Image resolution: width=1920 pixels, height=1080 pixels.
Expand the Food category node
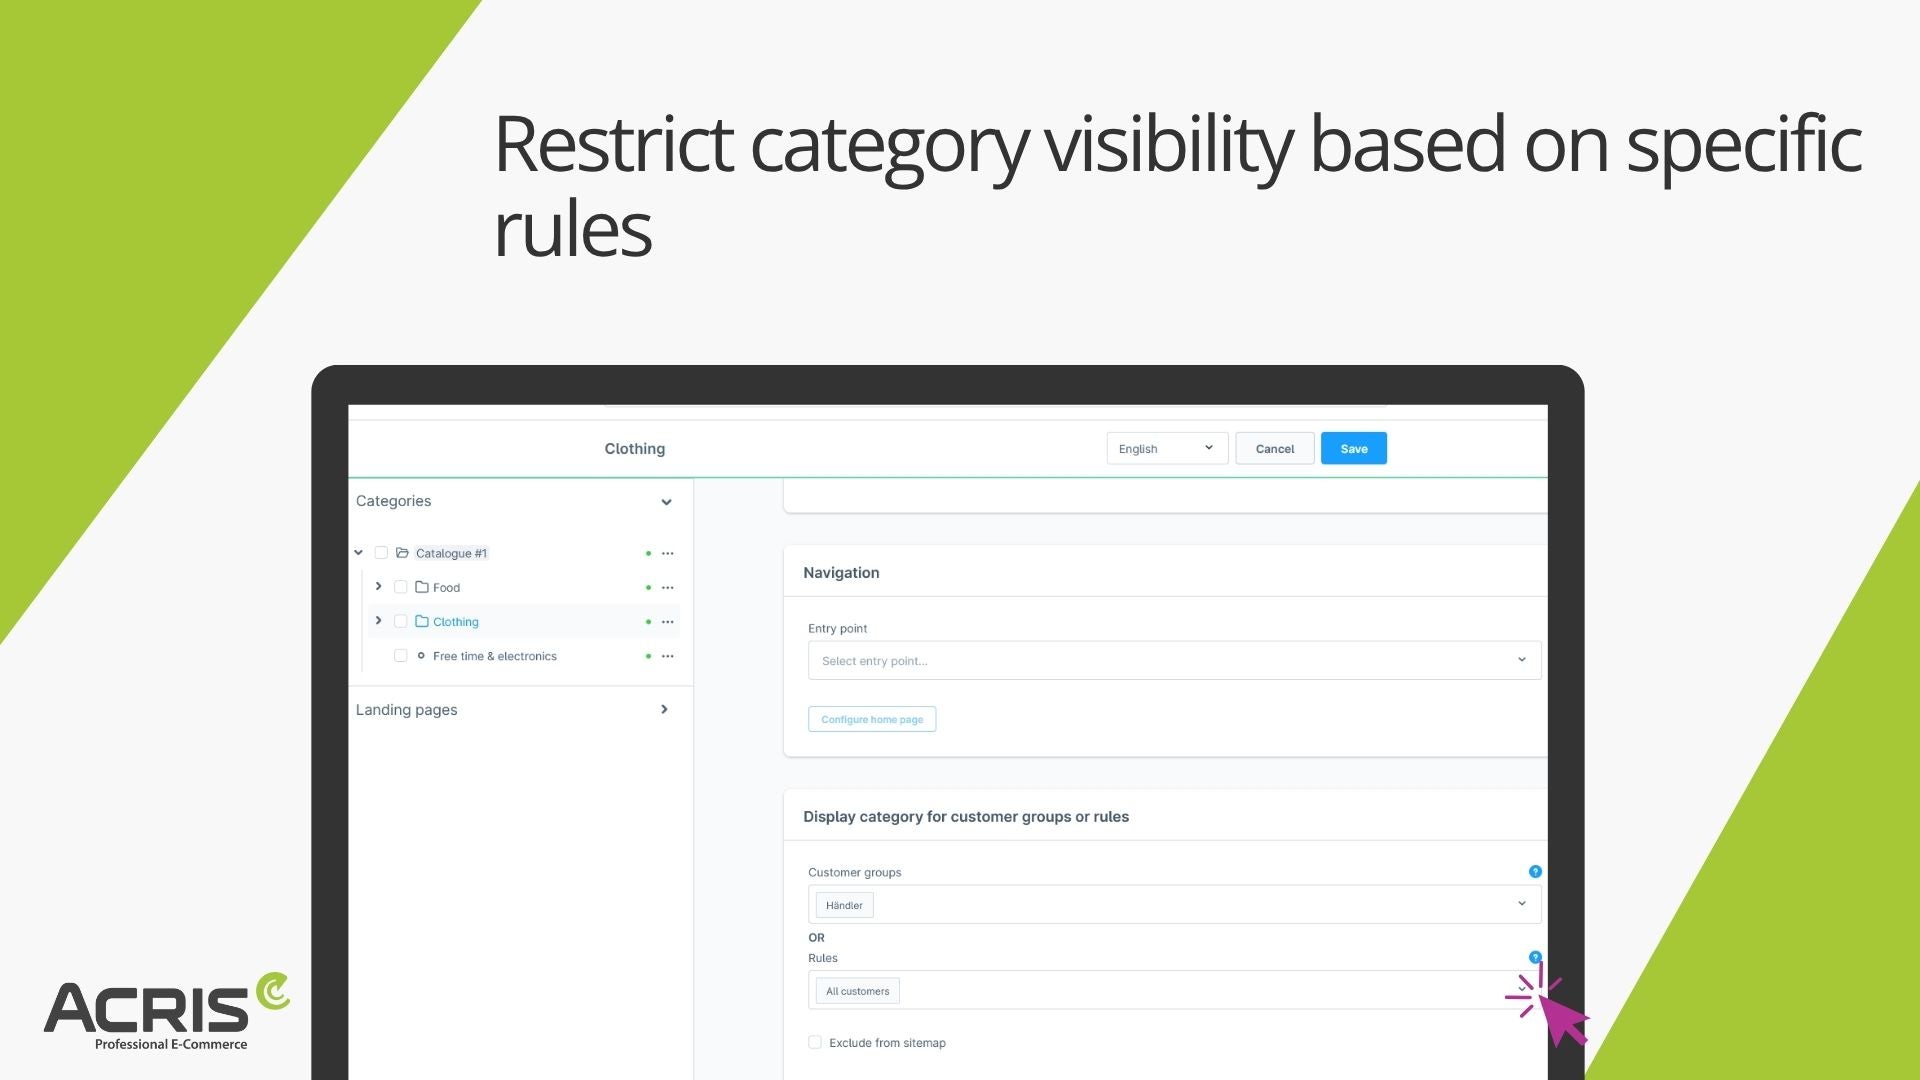point(378,586)
